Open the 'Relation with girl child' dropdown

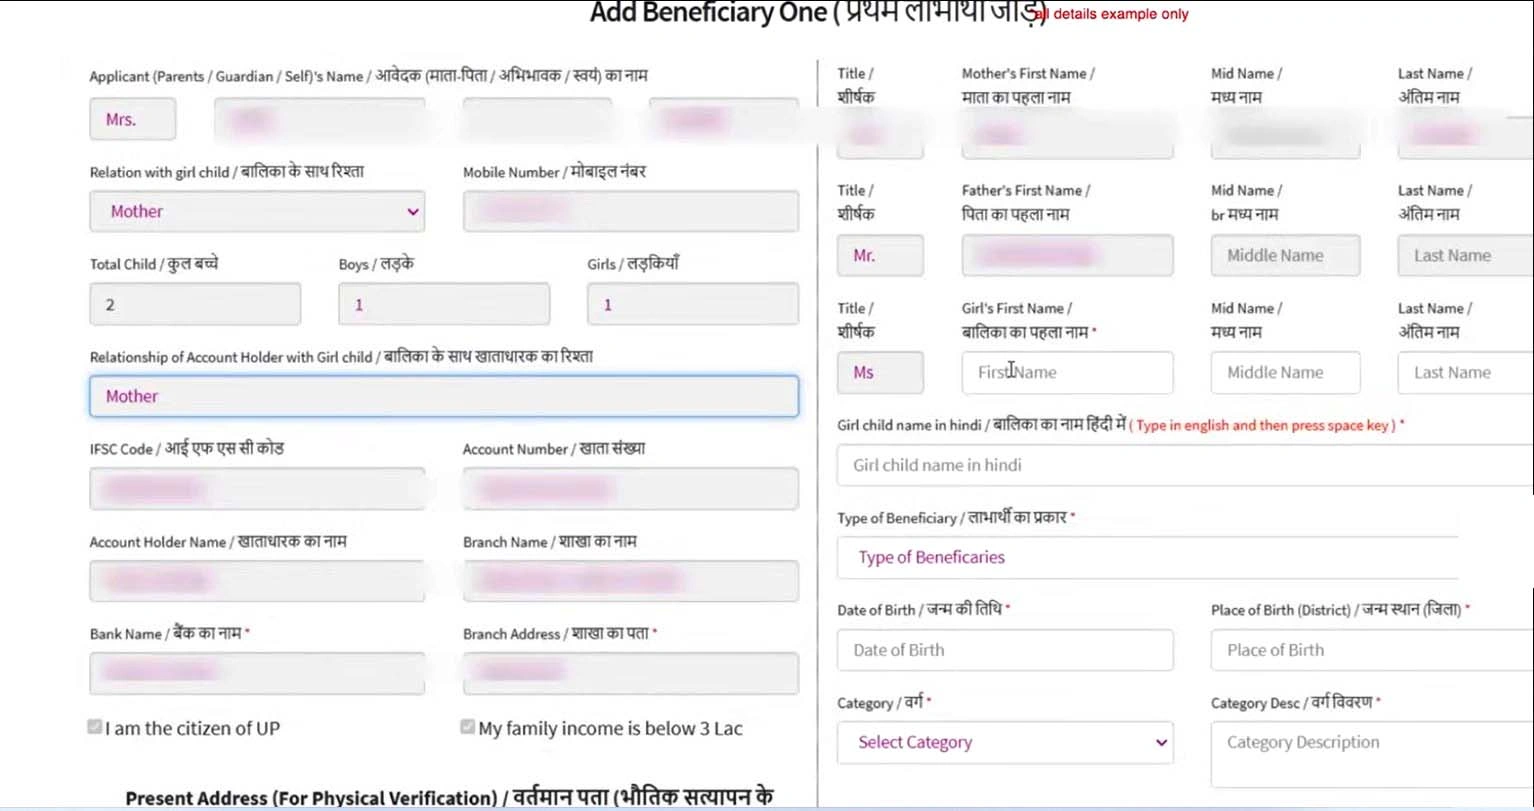coord(257,212)
